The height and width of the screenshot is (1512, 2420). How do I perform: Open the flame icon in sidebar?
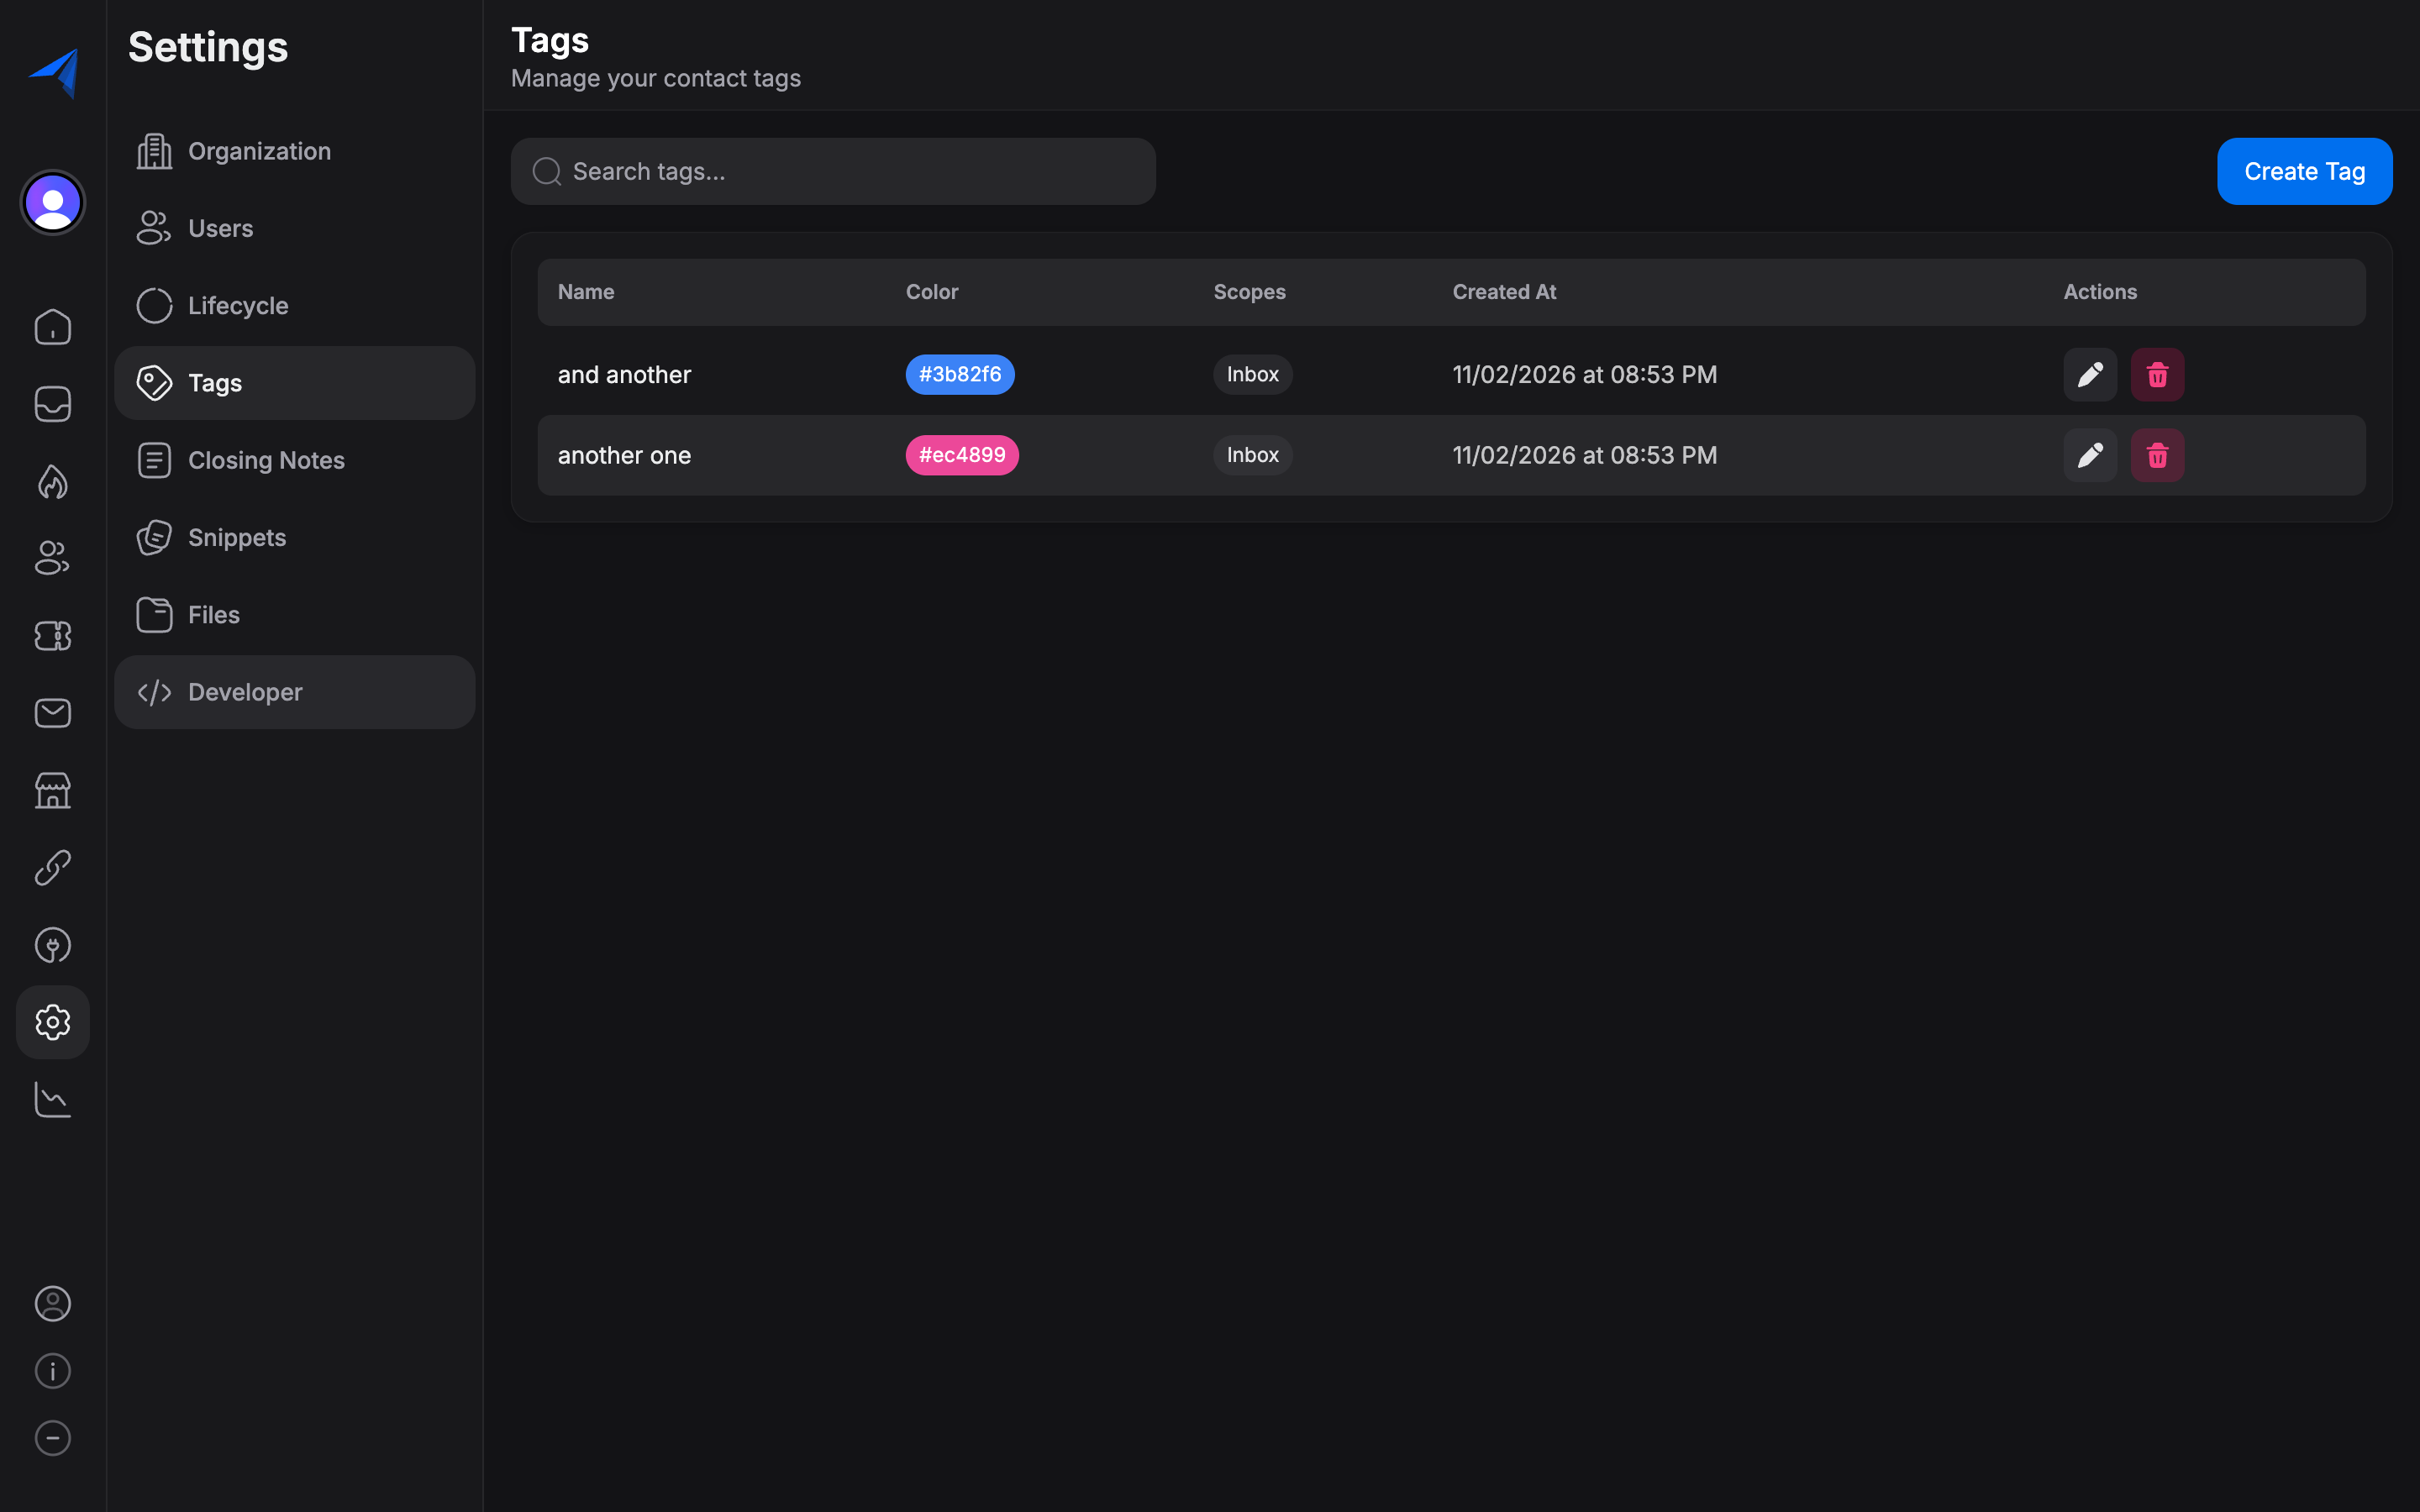[x=53, y=481]
